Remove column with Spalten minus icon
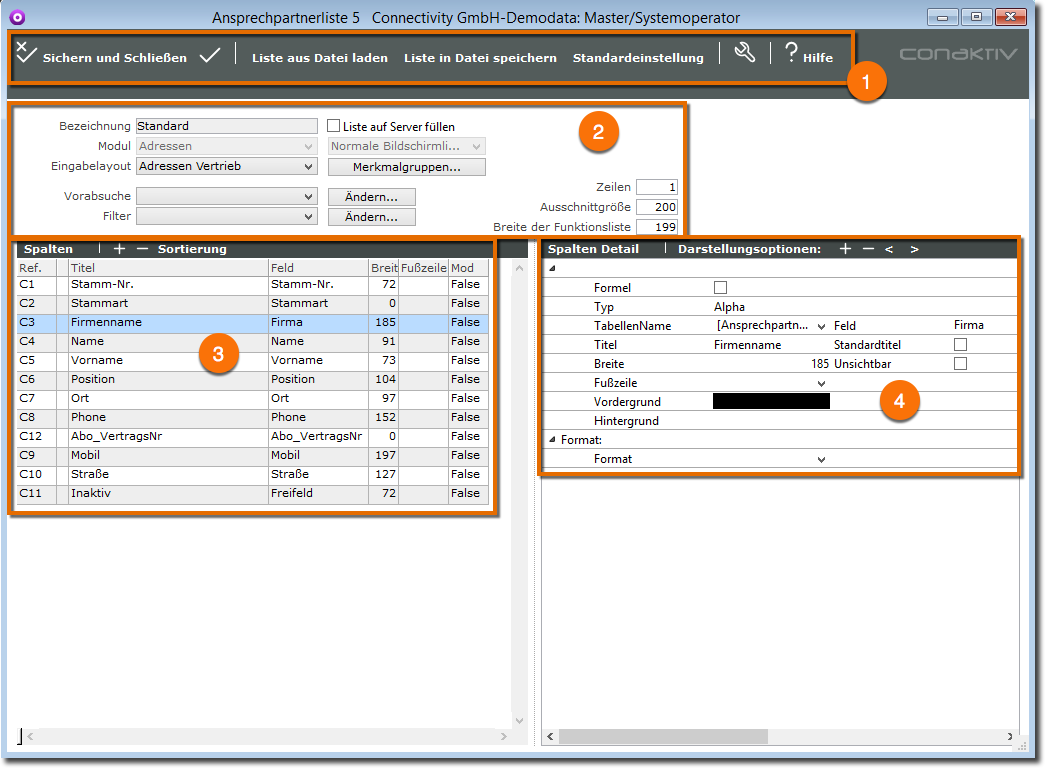 tap(142, 249)
